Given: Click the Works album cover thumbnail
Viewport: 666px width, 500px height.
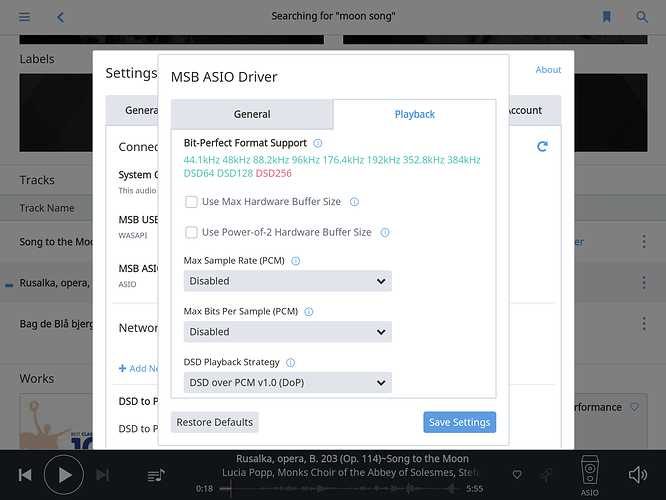Looking at the screenshot, I should click(56, 421).
